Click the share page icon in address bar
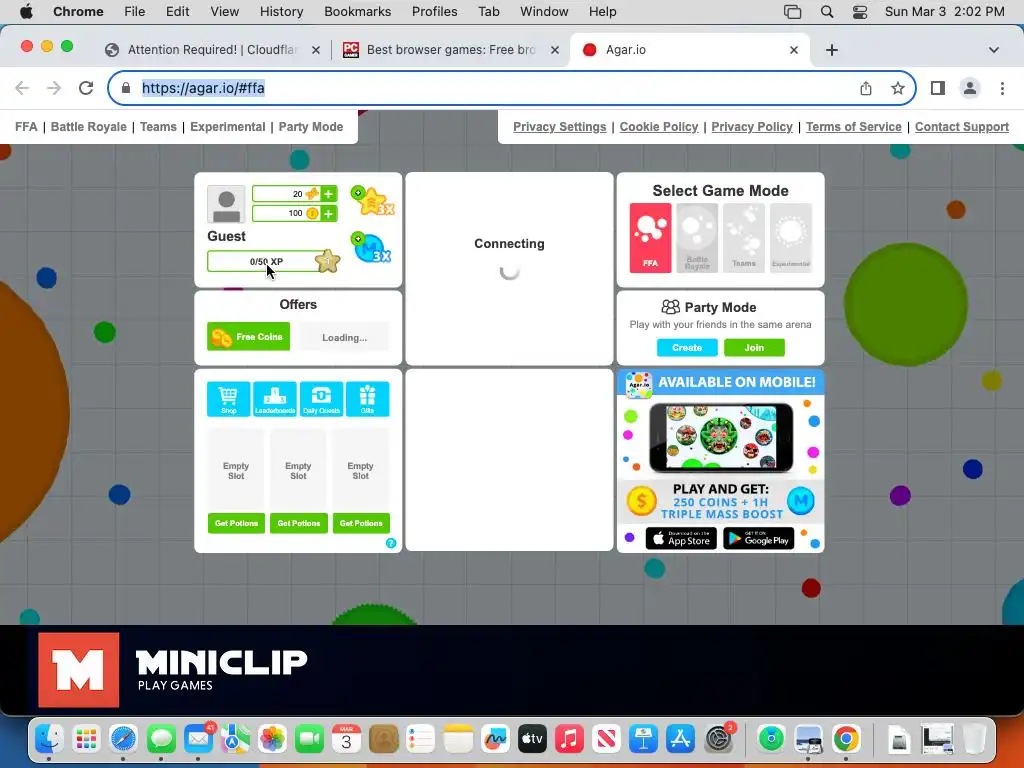Image resolution: width=1024 pixels, height=768 pixels. click(866, 88)
